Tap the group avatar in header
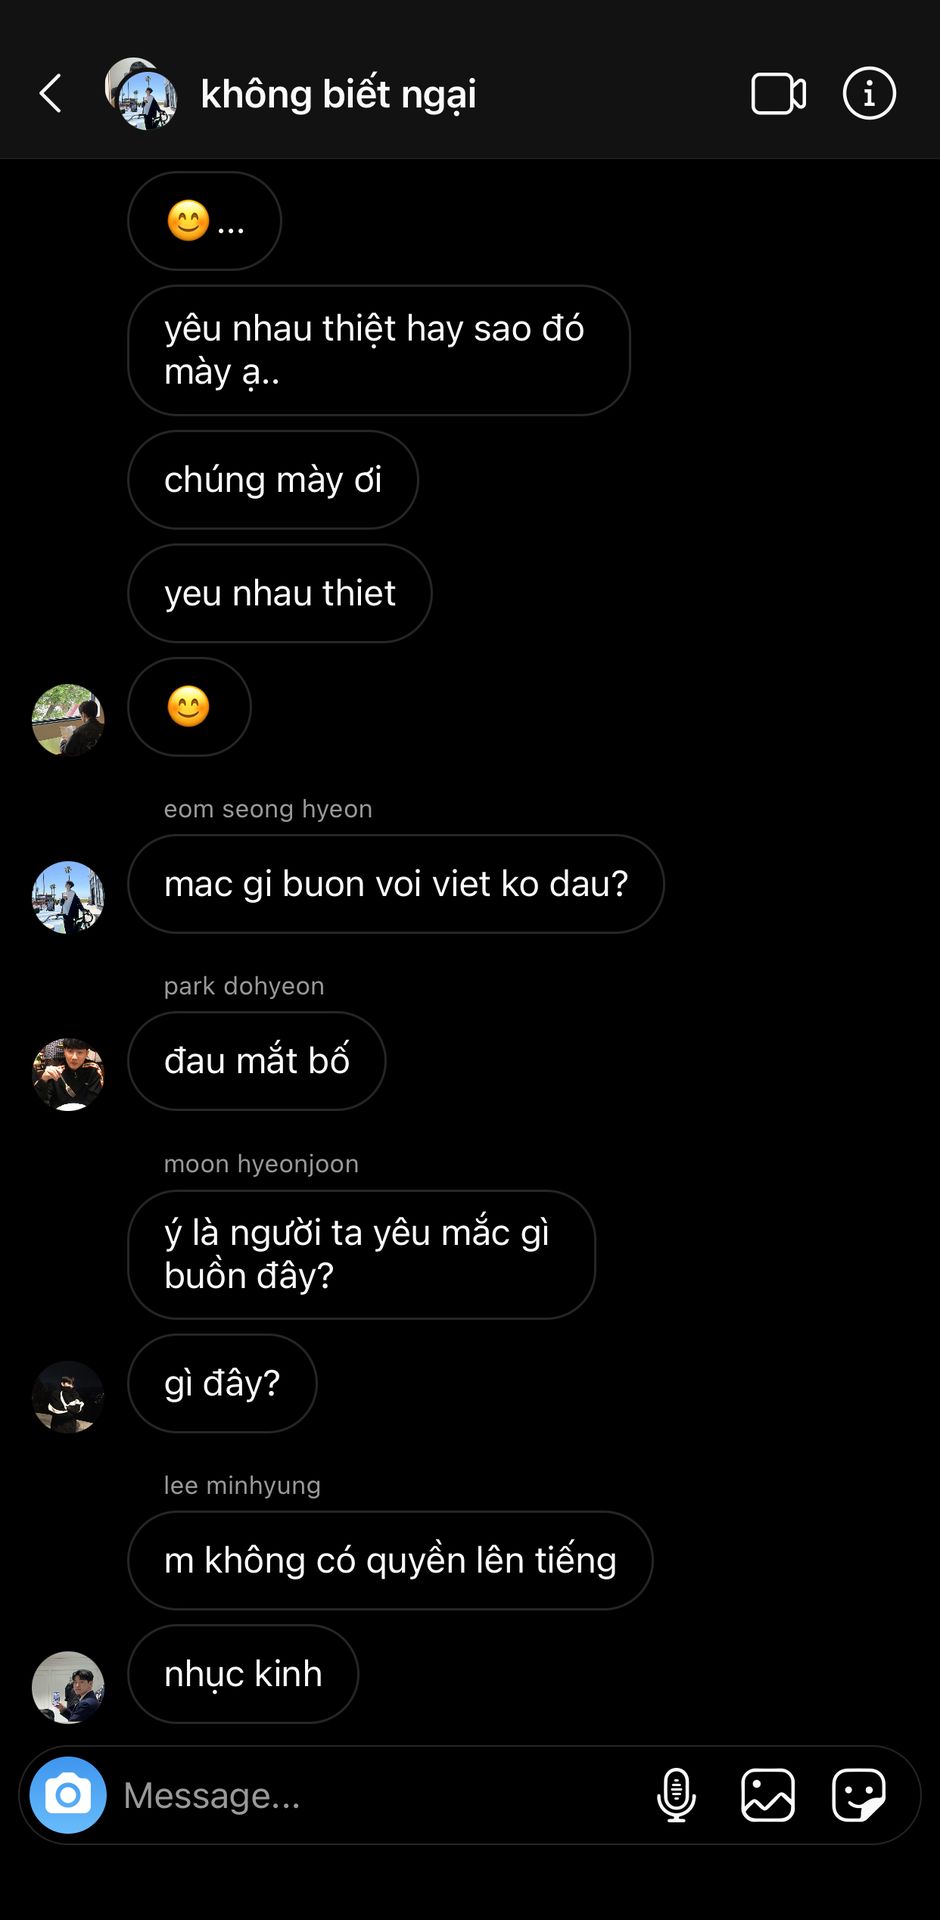This screenshot has width=940, height=1920. [141, 94]
